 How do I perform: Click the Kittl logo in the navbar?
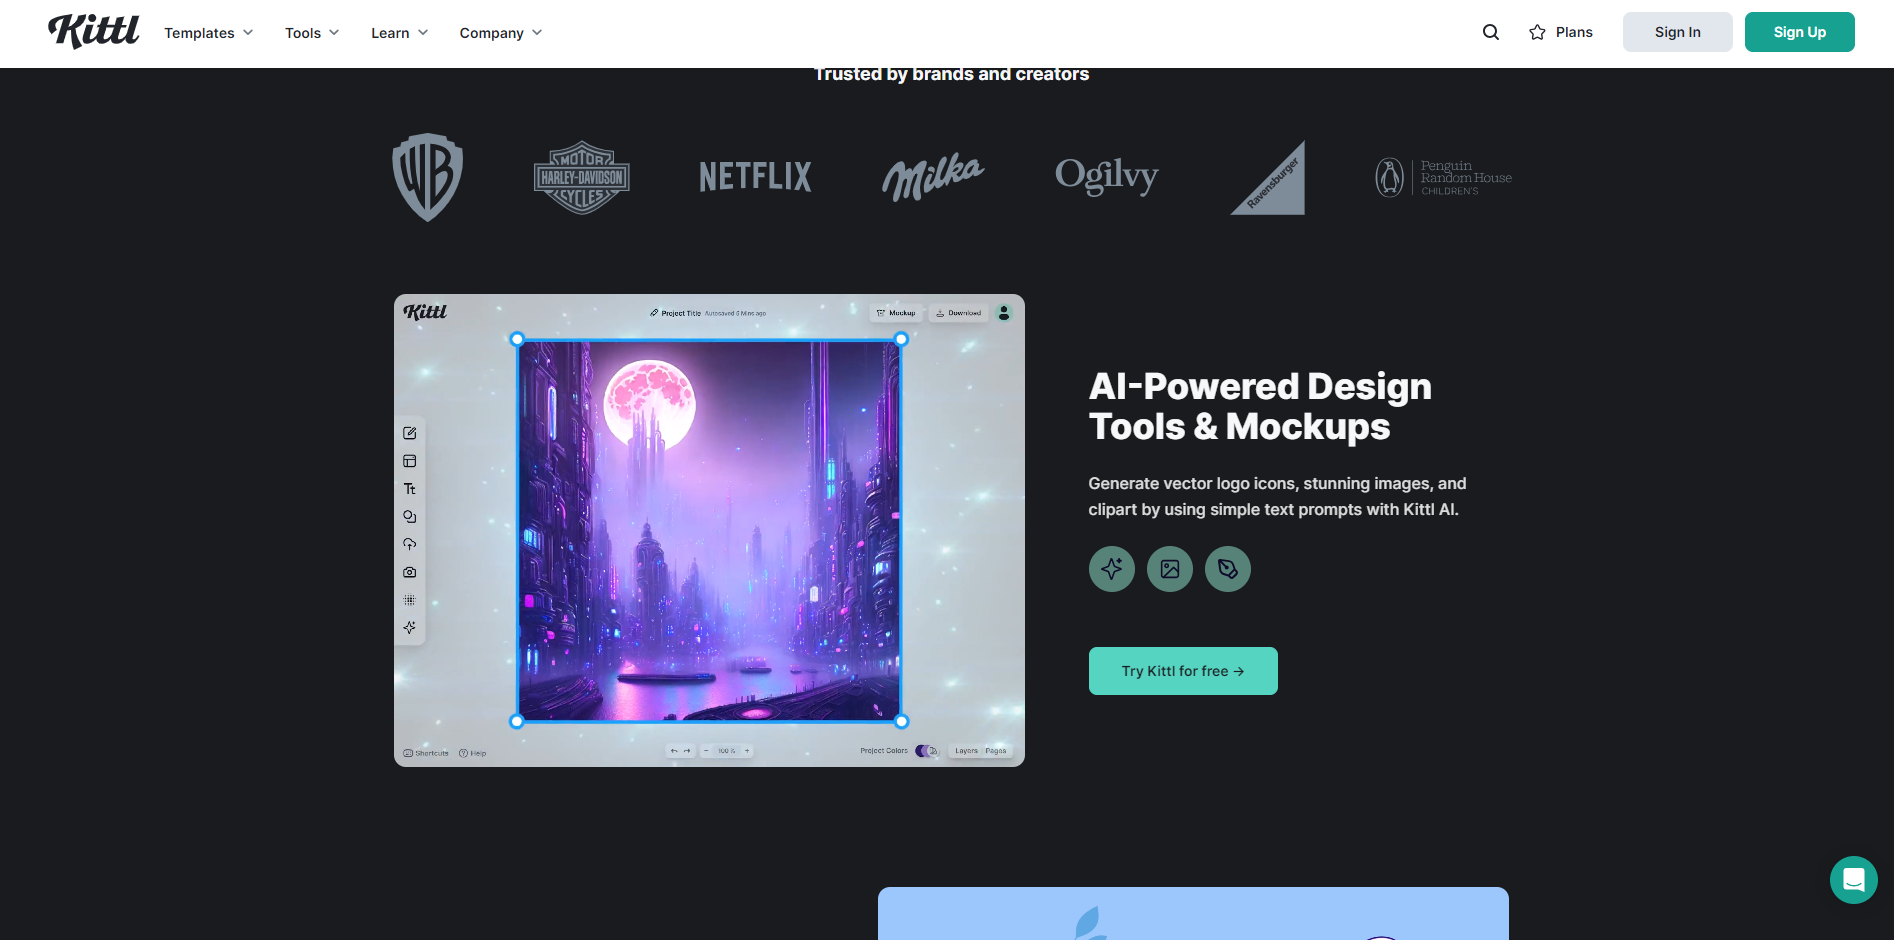(94, 32)
